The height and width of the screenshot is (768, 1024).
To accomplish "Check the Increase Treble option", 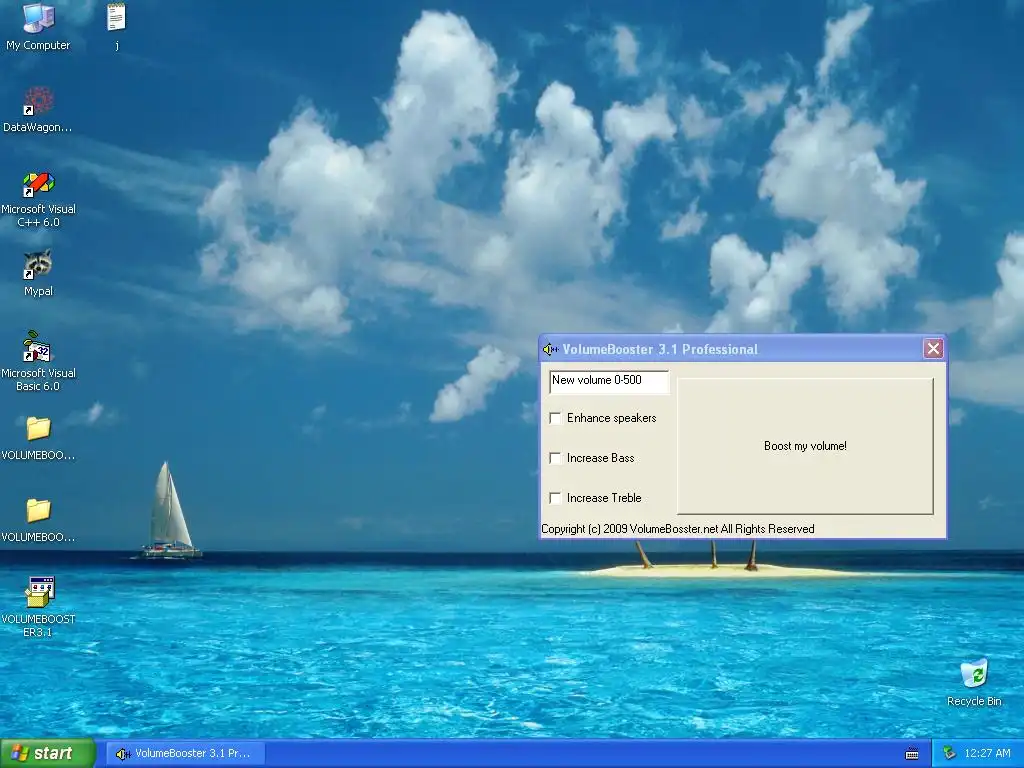I will pyautogui.click(x=555, y=498).
